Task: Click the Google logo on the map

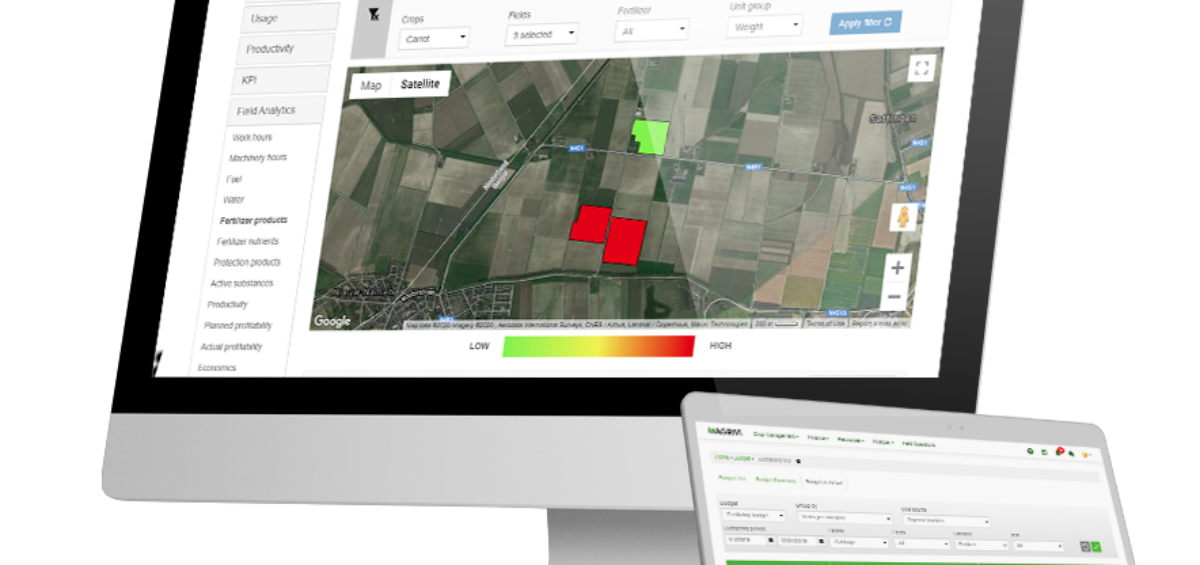Action: tap(332, 321)
